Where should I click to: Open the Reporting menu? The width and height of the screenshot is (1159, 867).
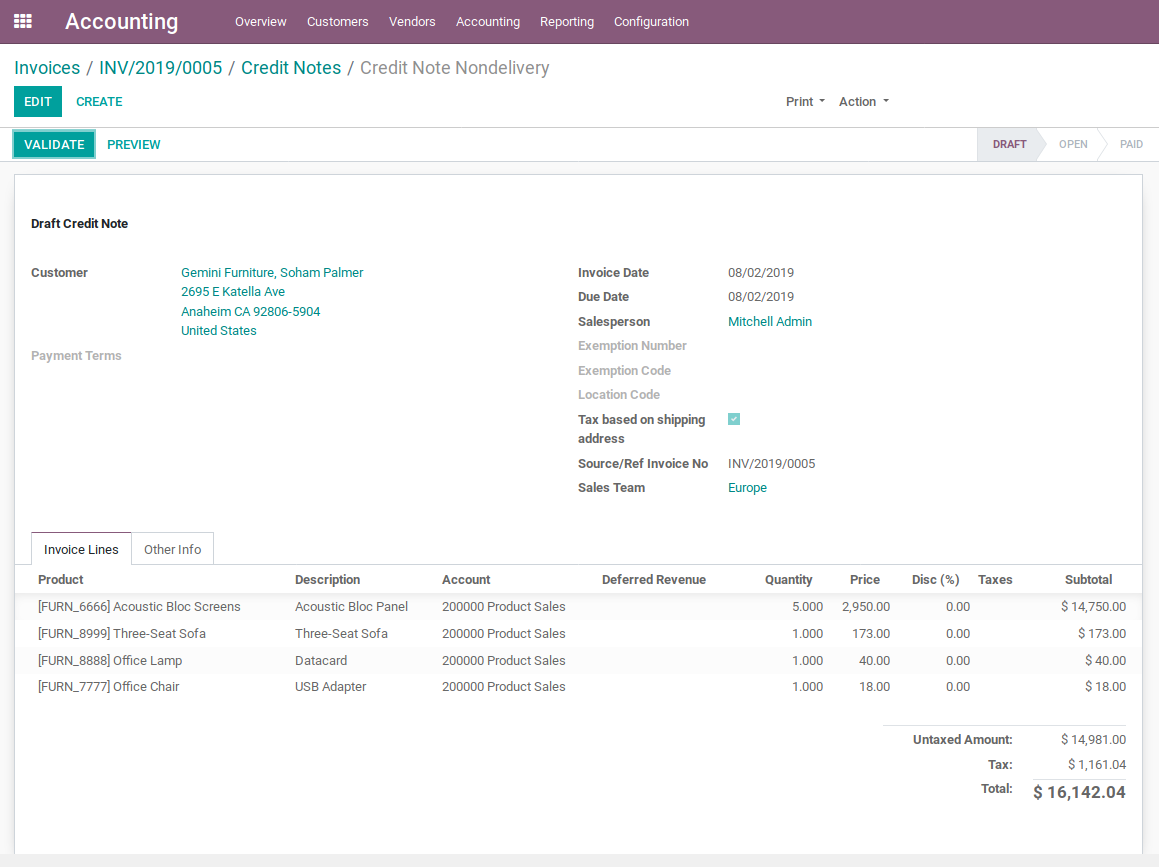coord(566,22)
